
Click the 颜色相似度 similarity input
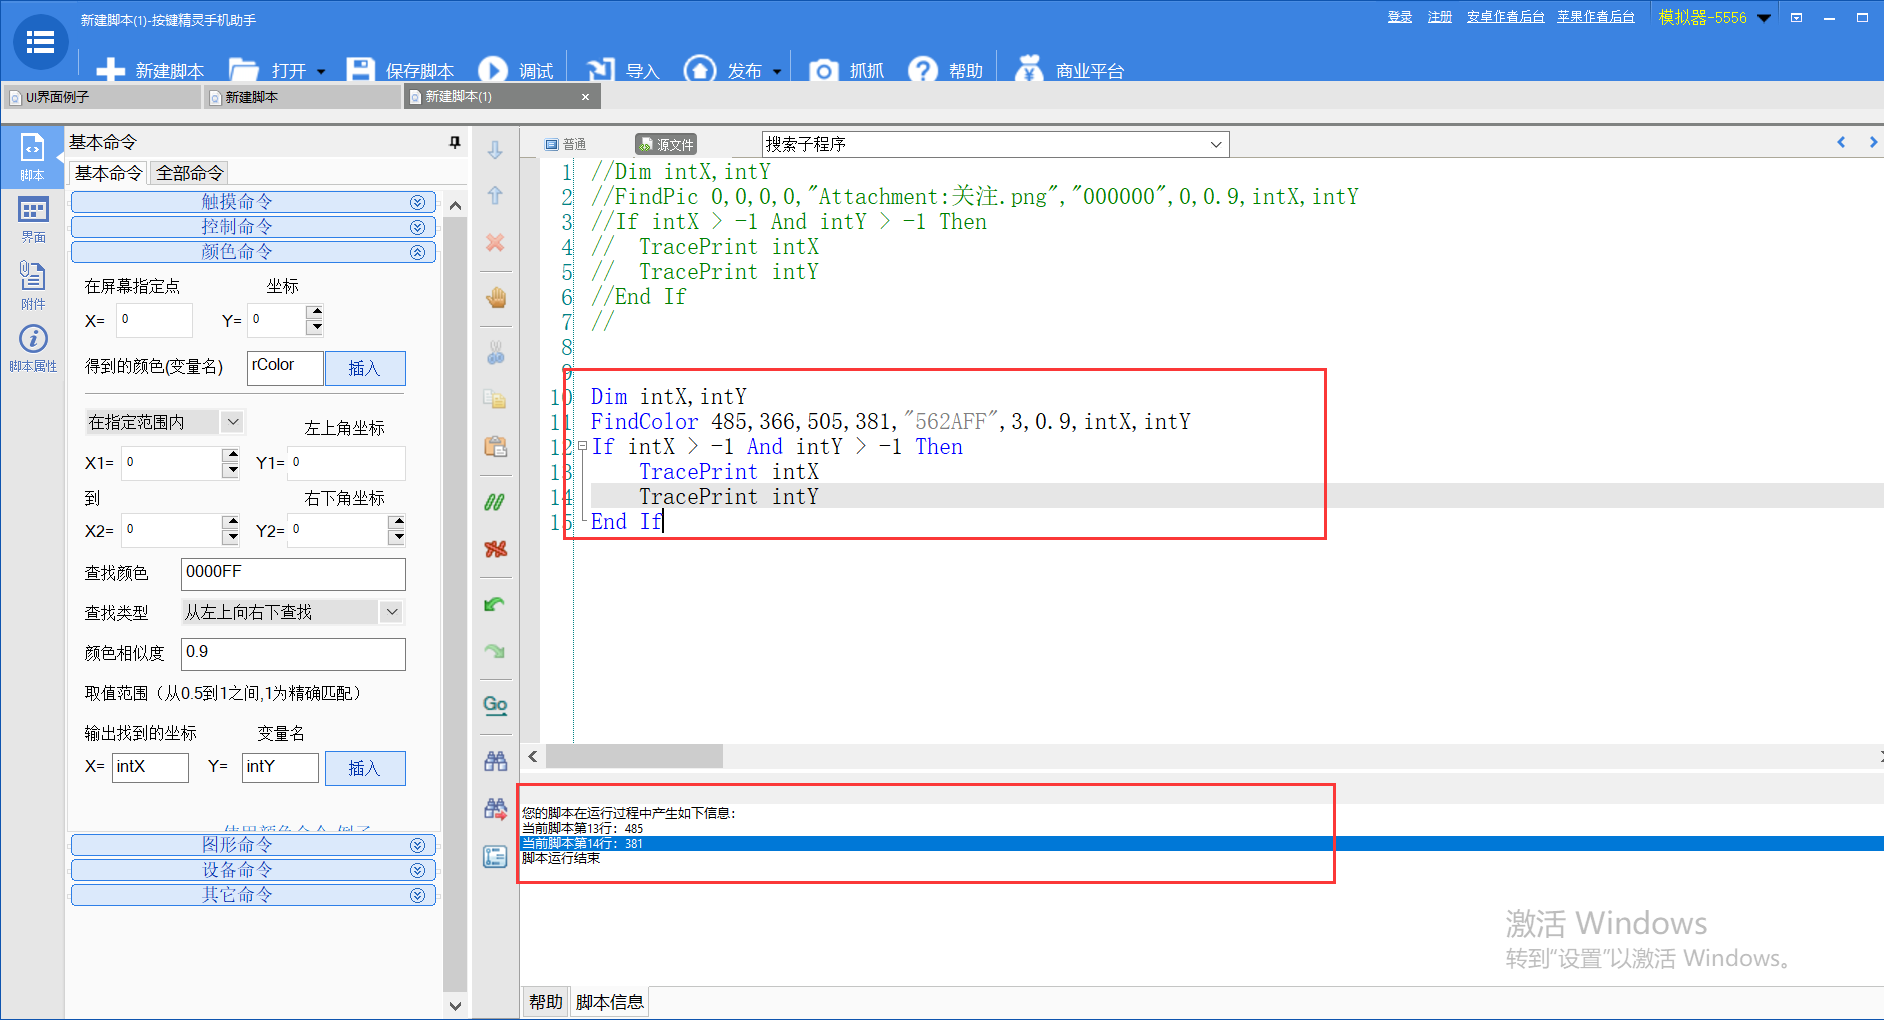pyautogui.click(x=293, y=654)
